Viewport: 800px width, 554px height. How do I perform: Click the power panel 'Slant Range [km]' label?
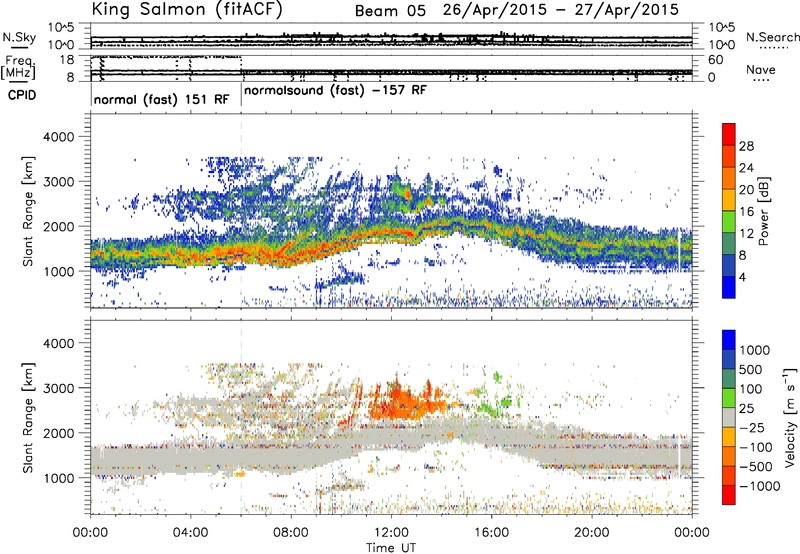click(28, 211)
